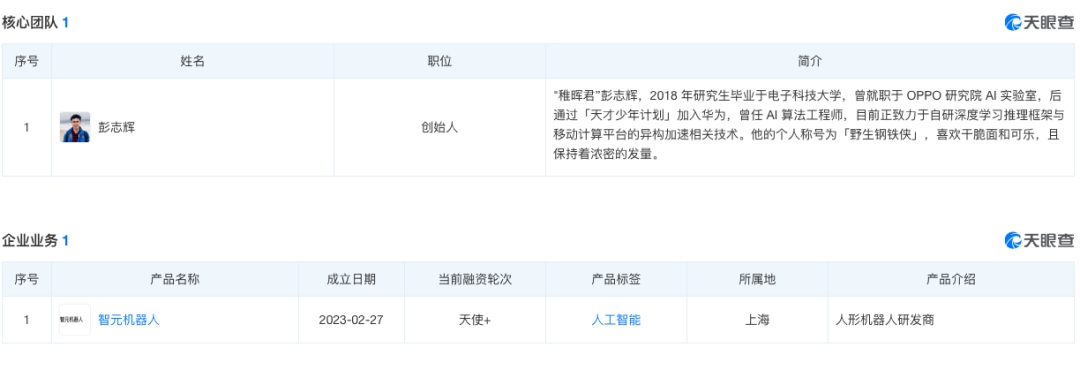Click the 成立日期 column header
This screenshot has width=1080, height=385.
tap(351, 279)
